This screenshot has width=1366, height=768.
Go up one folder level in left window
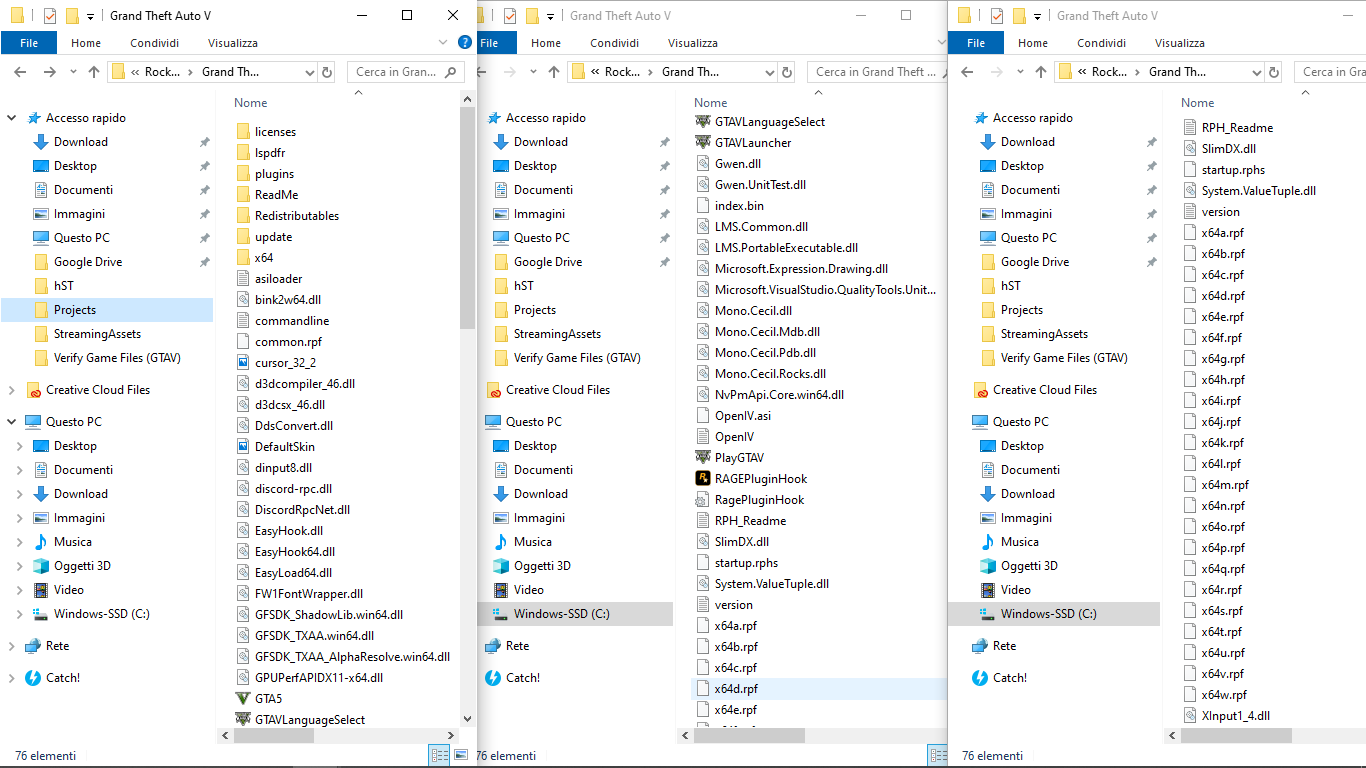click(x=94, y=72)
